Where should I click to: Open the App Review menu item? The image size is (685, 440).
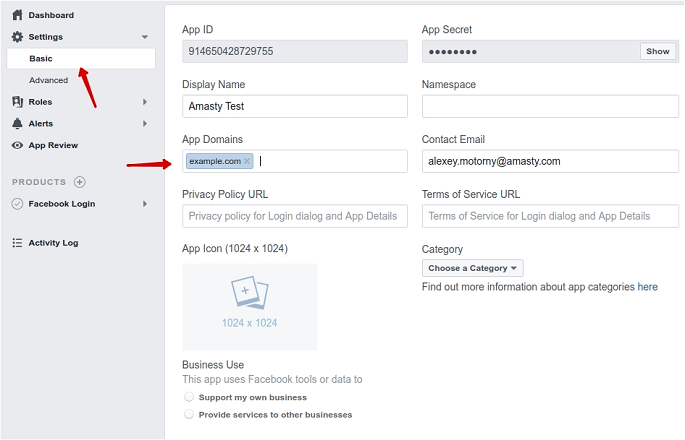pyautogui.click(x=53, y=146)
